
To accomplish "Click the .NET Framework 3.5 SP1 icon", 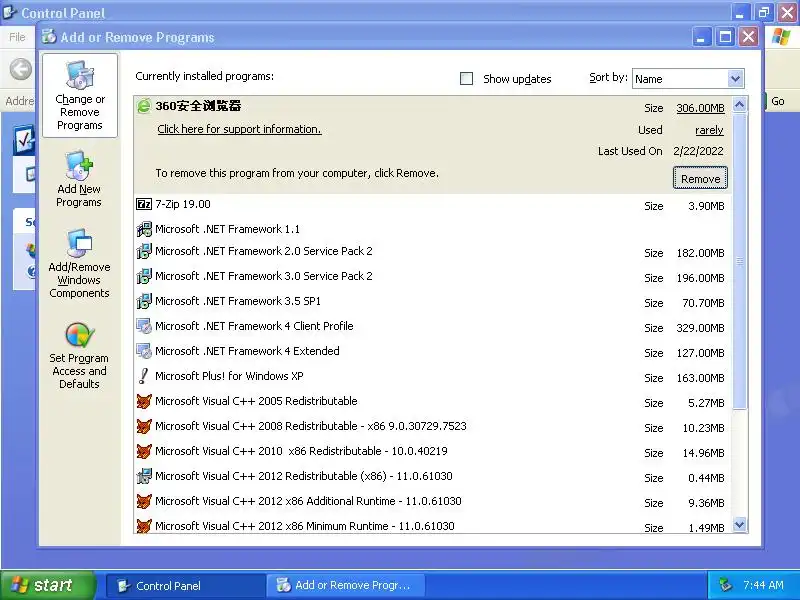I will [x=144, y=301].
